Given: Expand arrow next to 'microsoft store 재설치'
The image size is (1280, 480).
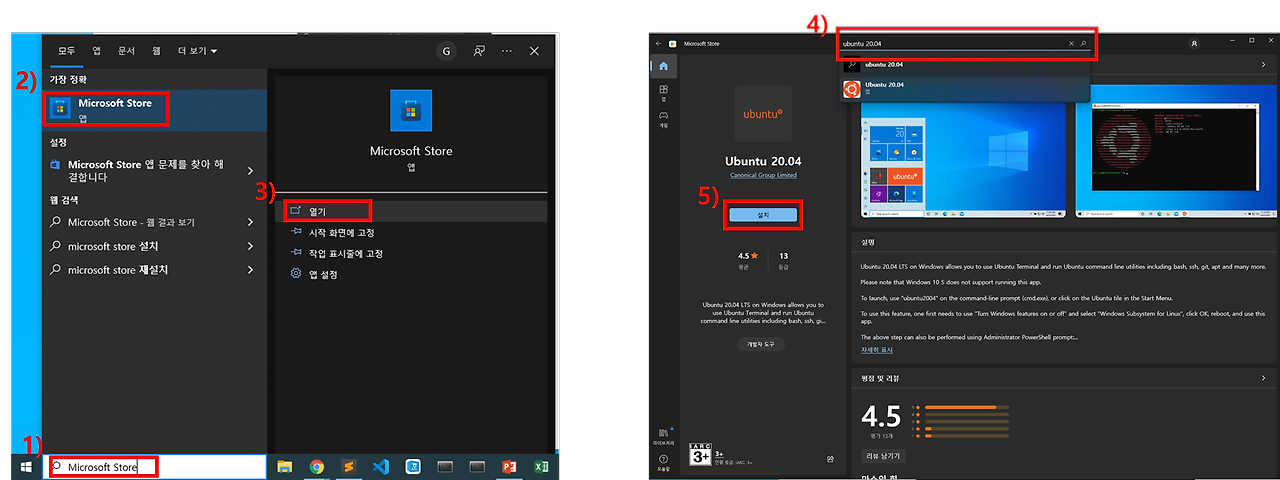Looking at the screenshot, I should (250, 270).
